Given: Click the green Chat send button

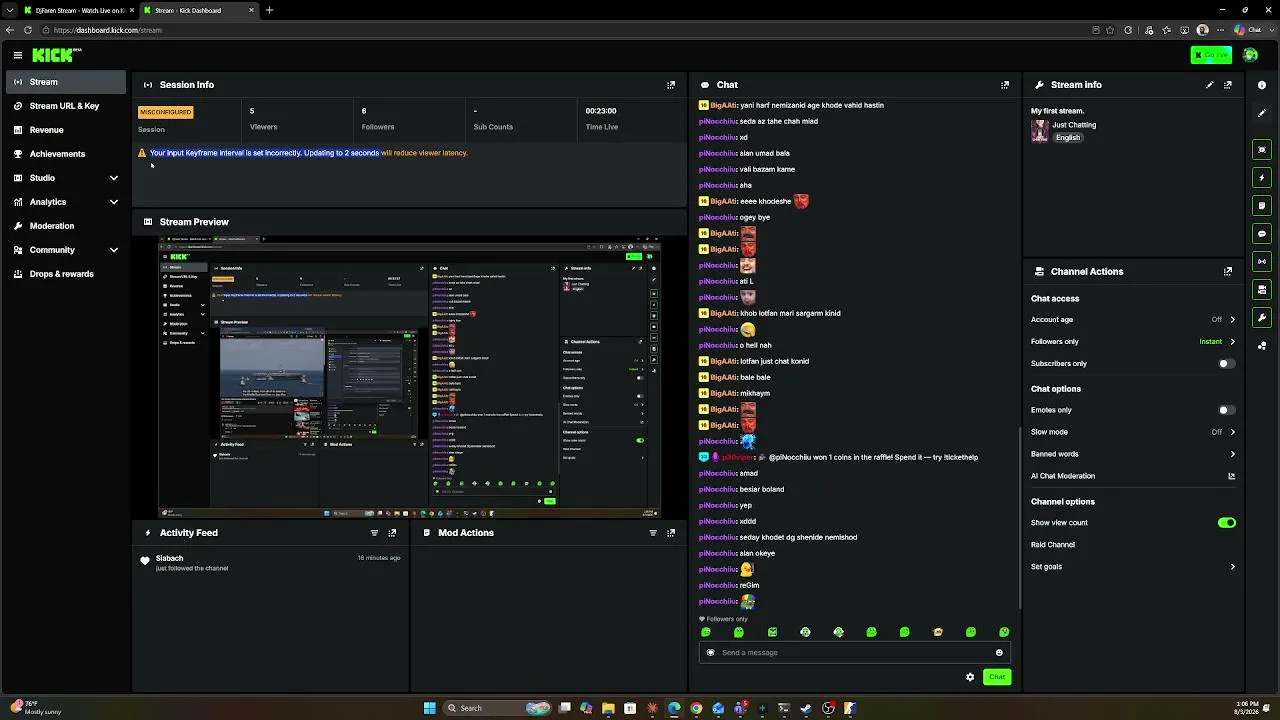Looking at the screenshot, I should coord(997,677).
